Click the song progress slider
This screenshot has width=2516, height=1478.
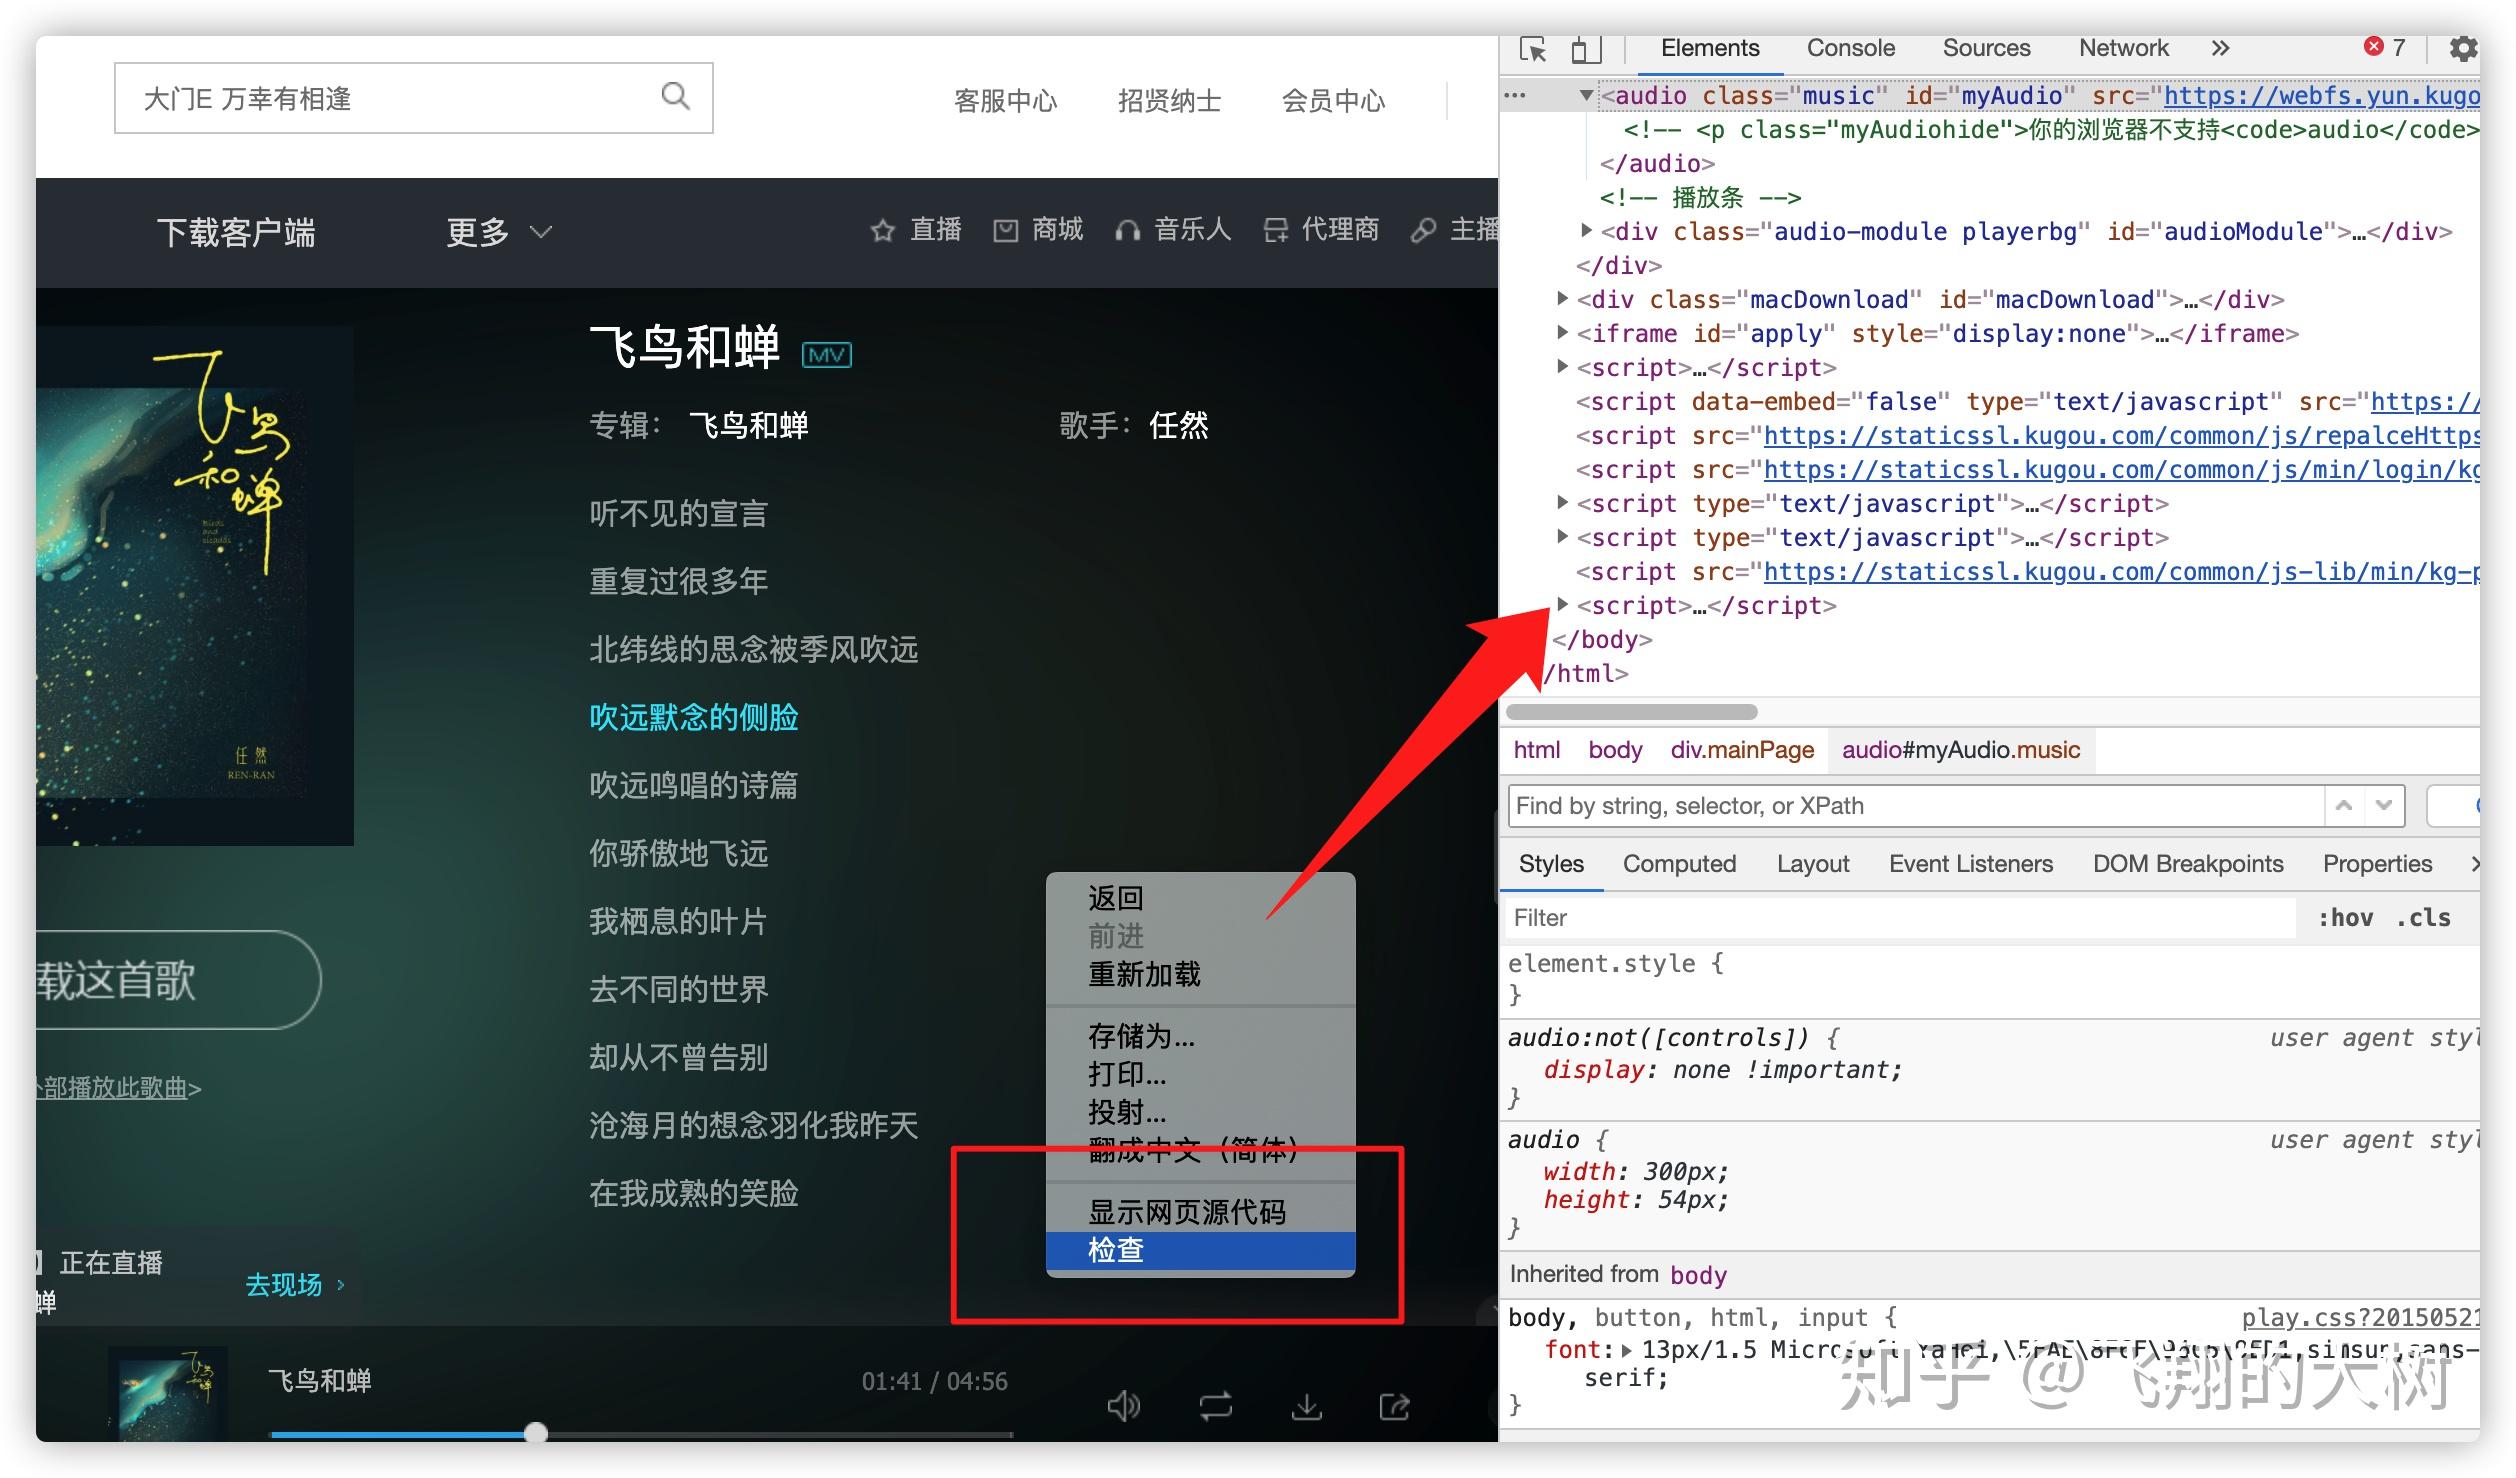pos(534,1433)
